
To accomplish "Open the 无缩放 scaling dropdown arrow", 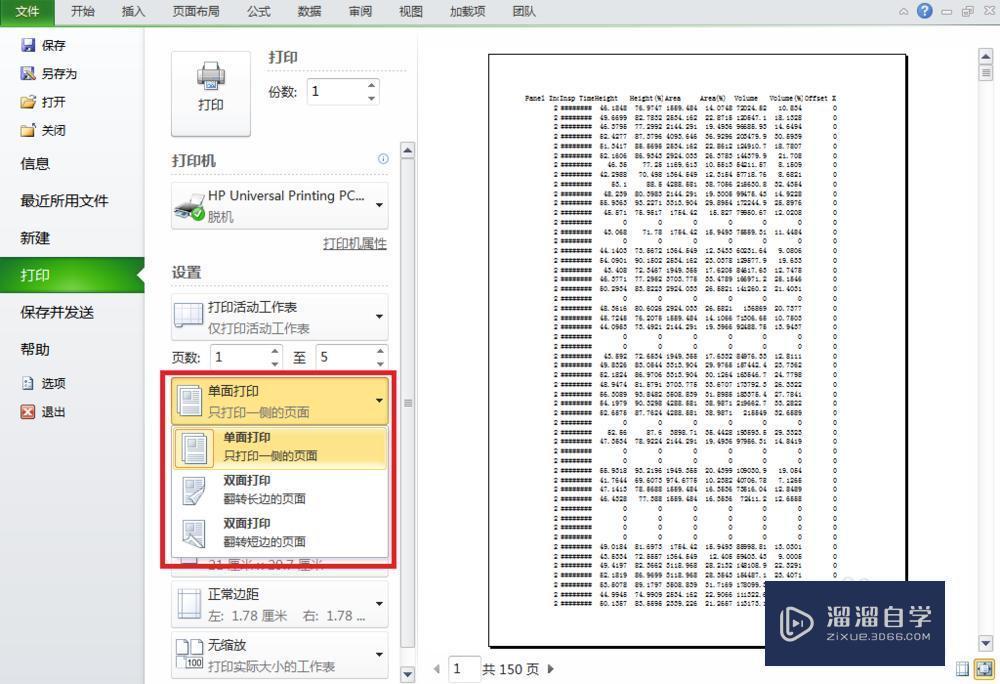I will [377, 655].
